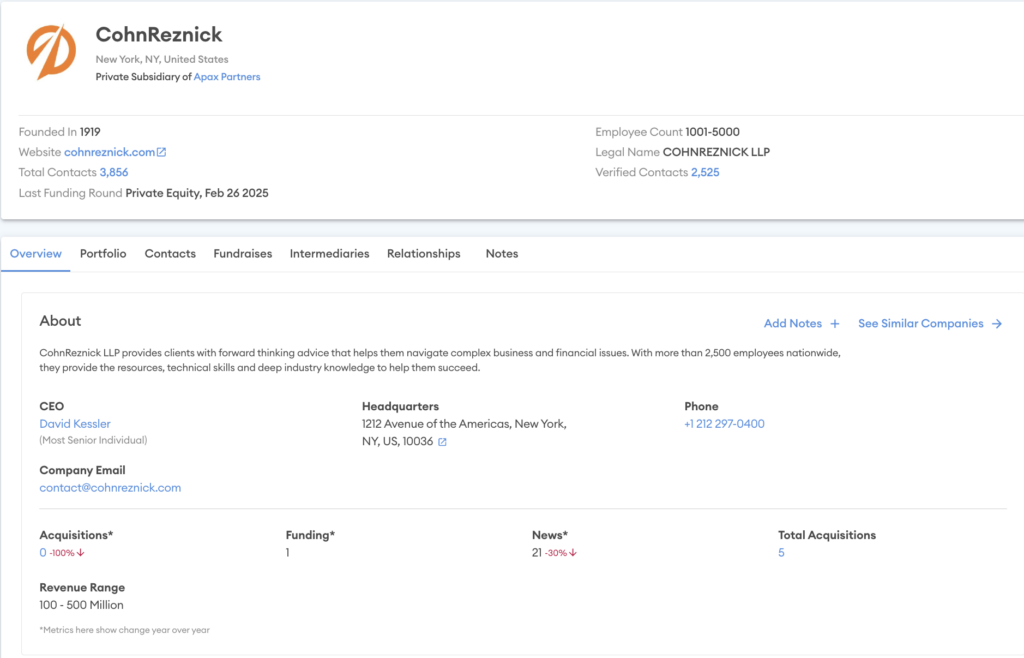Open Verified Contacts count 2,525
This screenshot has height=658, width=1024.
click(705, 172)
